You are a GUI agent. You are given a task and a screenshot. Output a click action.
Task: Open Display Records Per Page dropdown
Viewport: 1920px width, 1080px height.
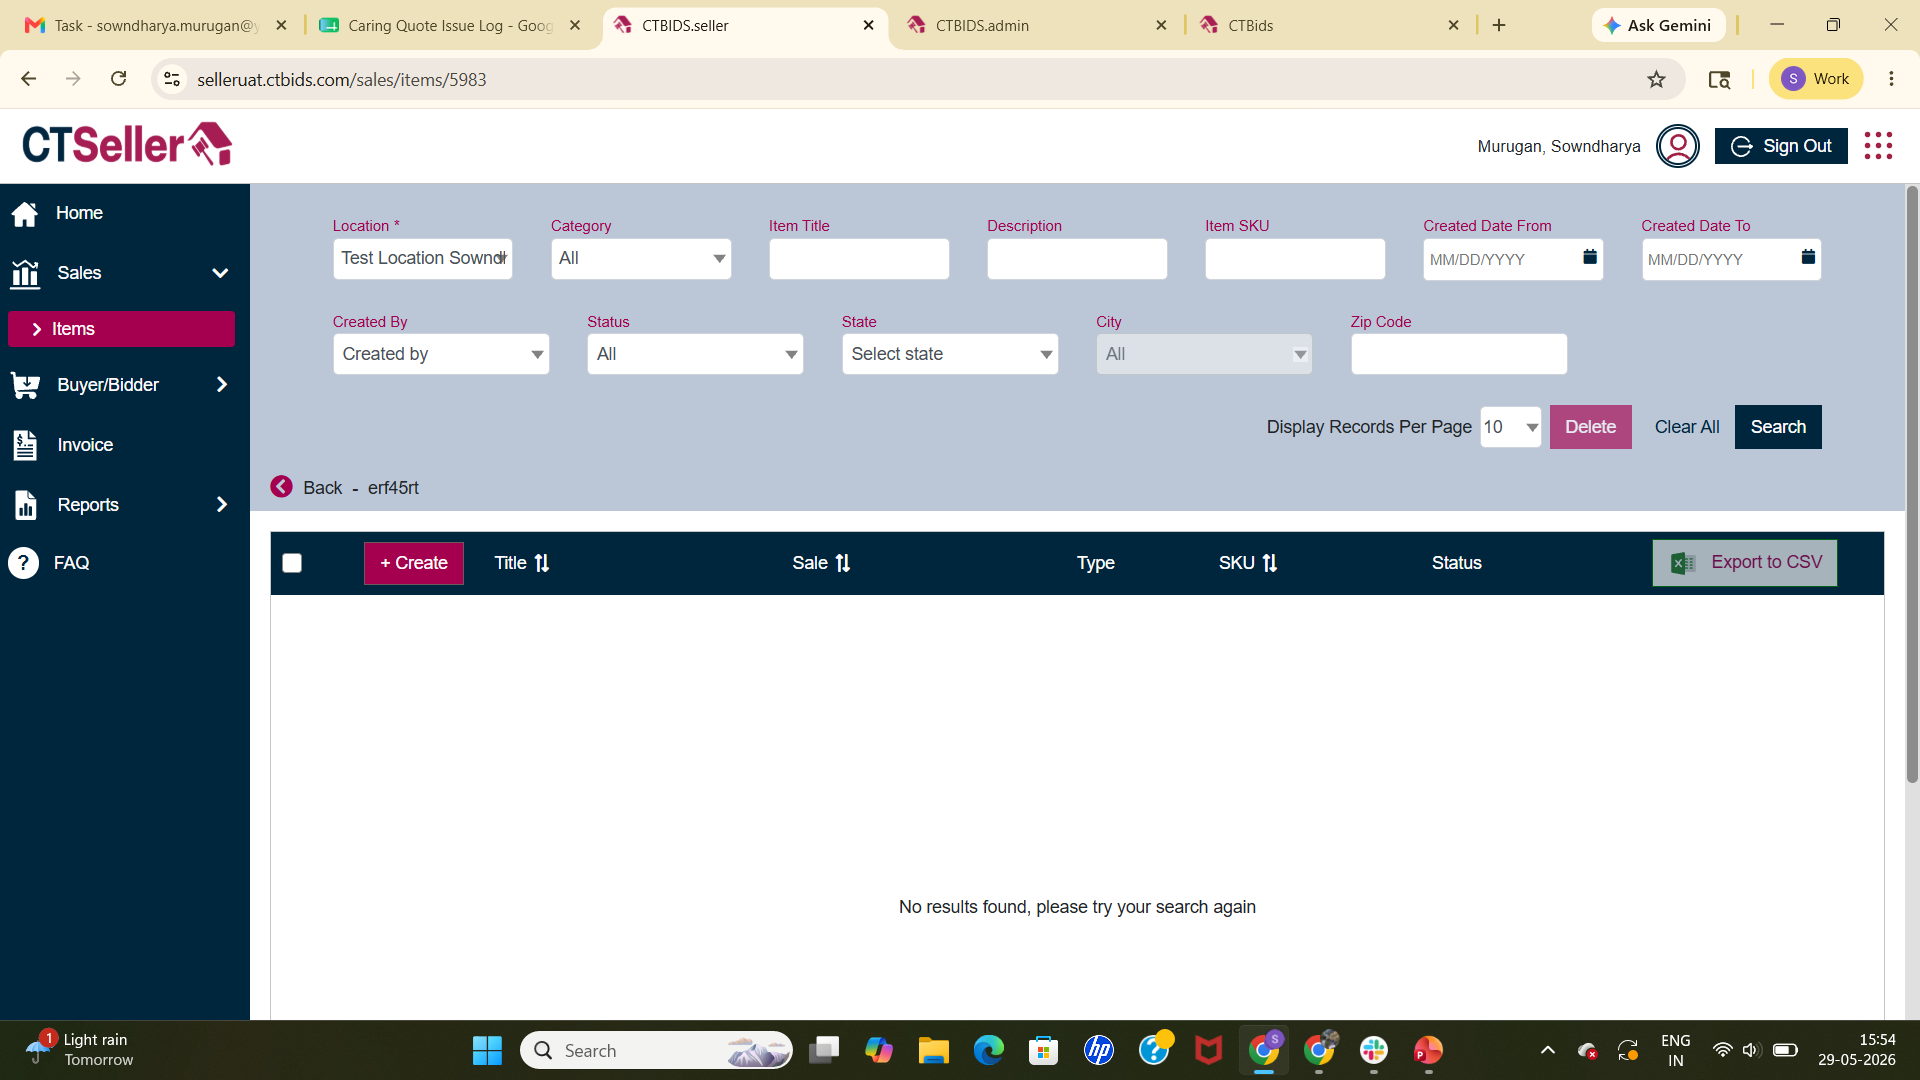point(1510,427)
